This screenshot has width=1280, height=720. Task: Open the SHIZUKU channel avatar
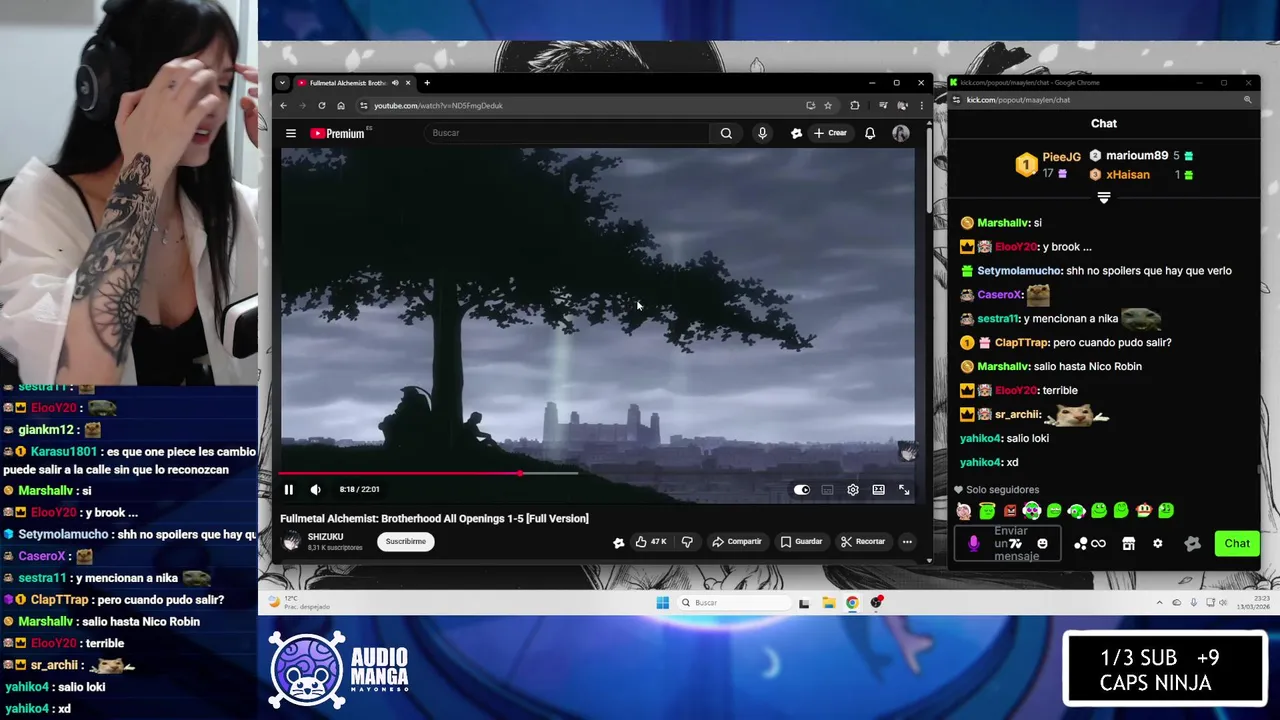(291, 541)
